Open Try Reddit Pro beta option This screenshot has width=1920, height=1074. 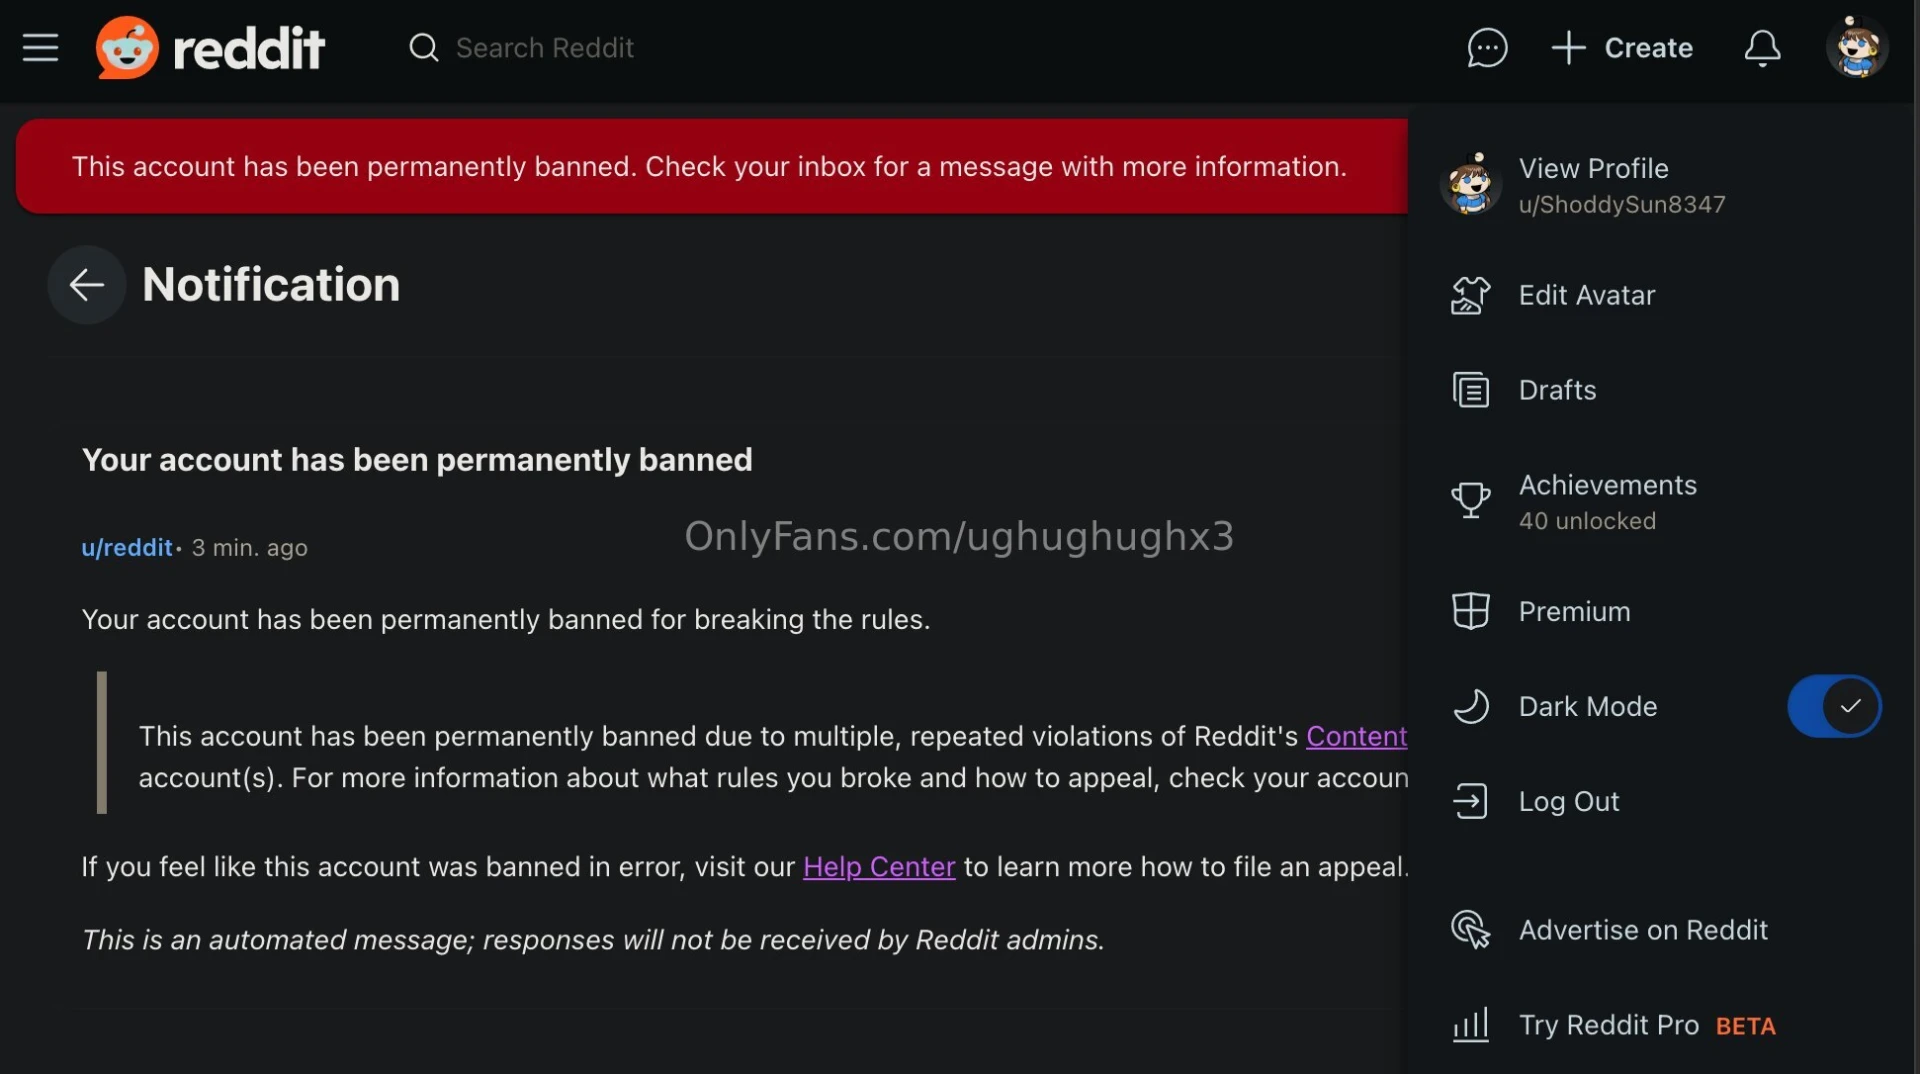(x=1608, y=1025)
